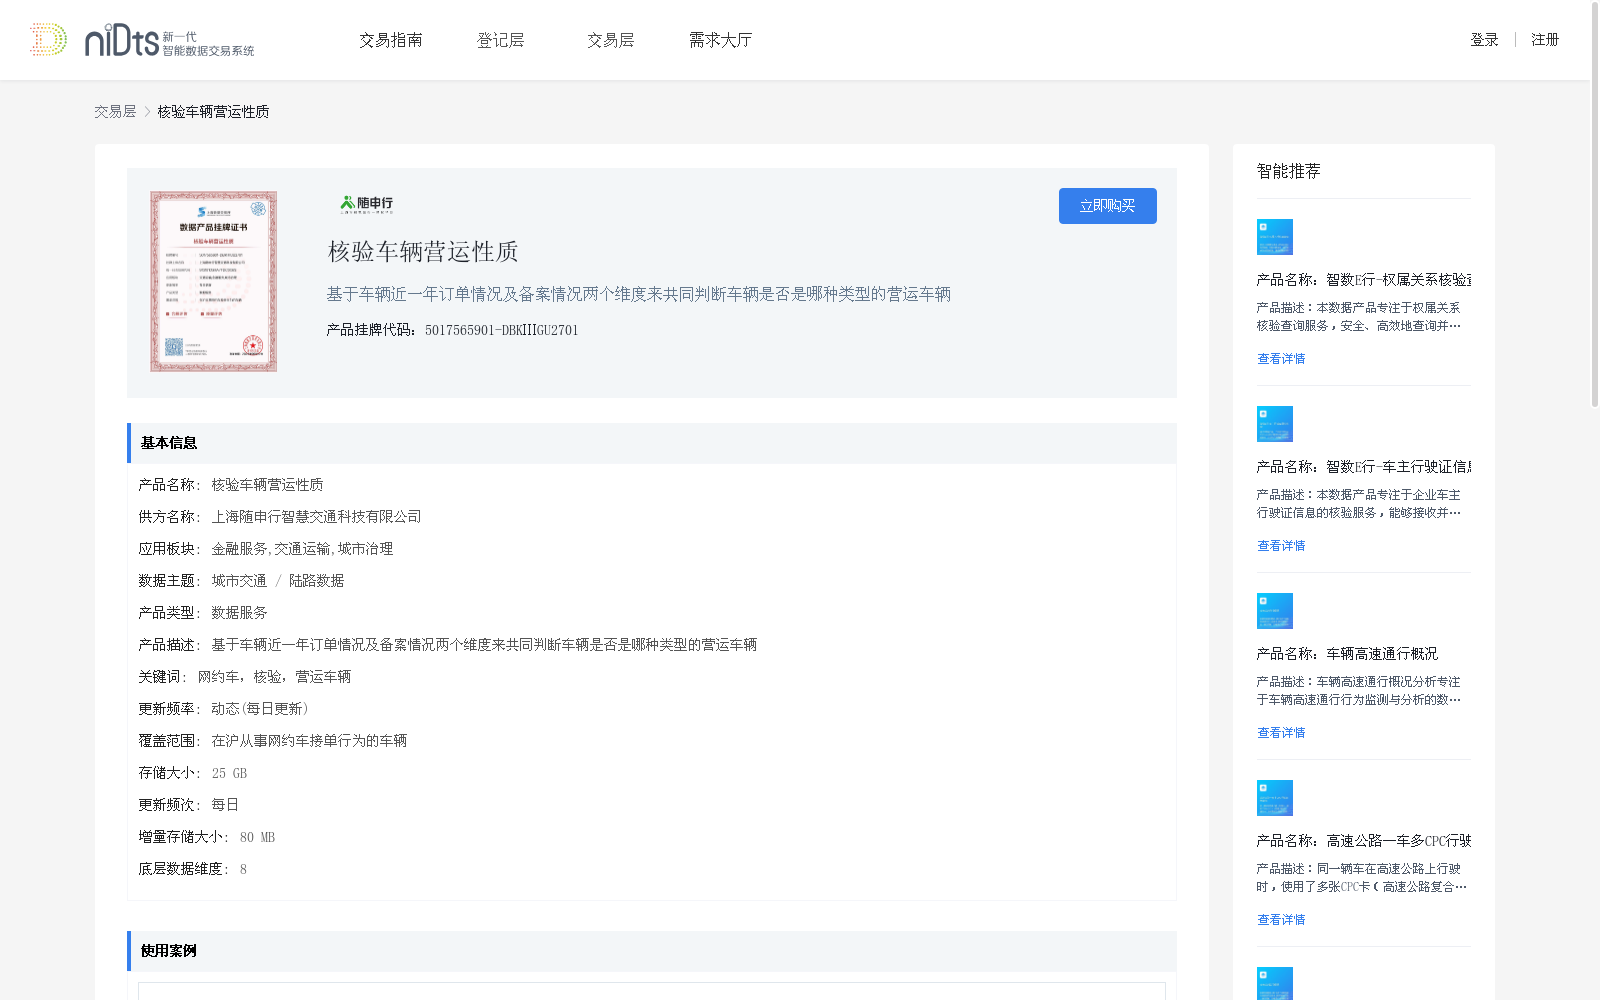Go to 交易层 breadcrumb link
The image size is (1600, 1000).
[x=115, y=112]
